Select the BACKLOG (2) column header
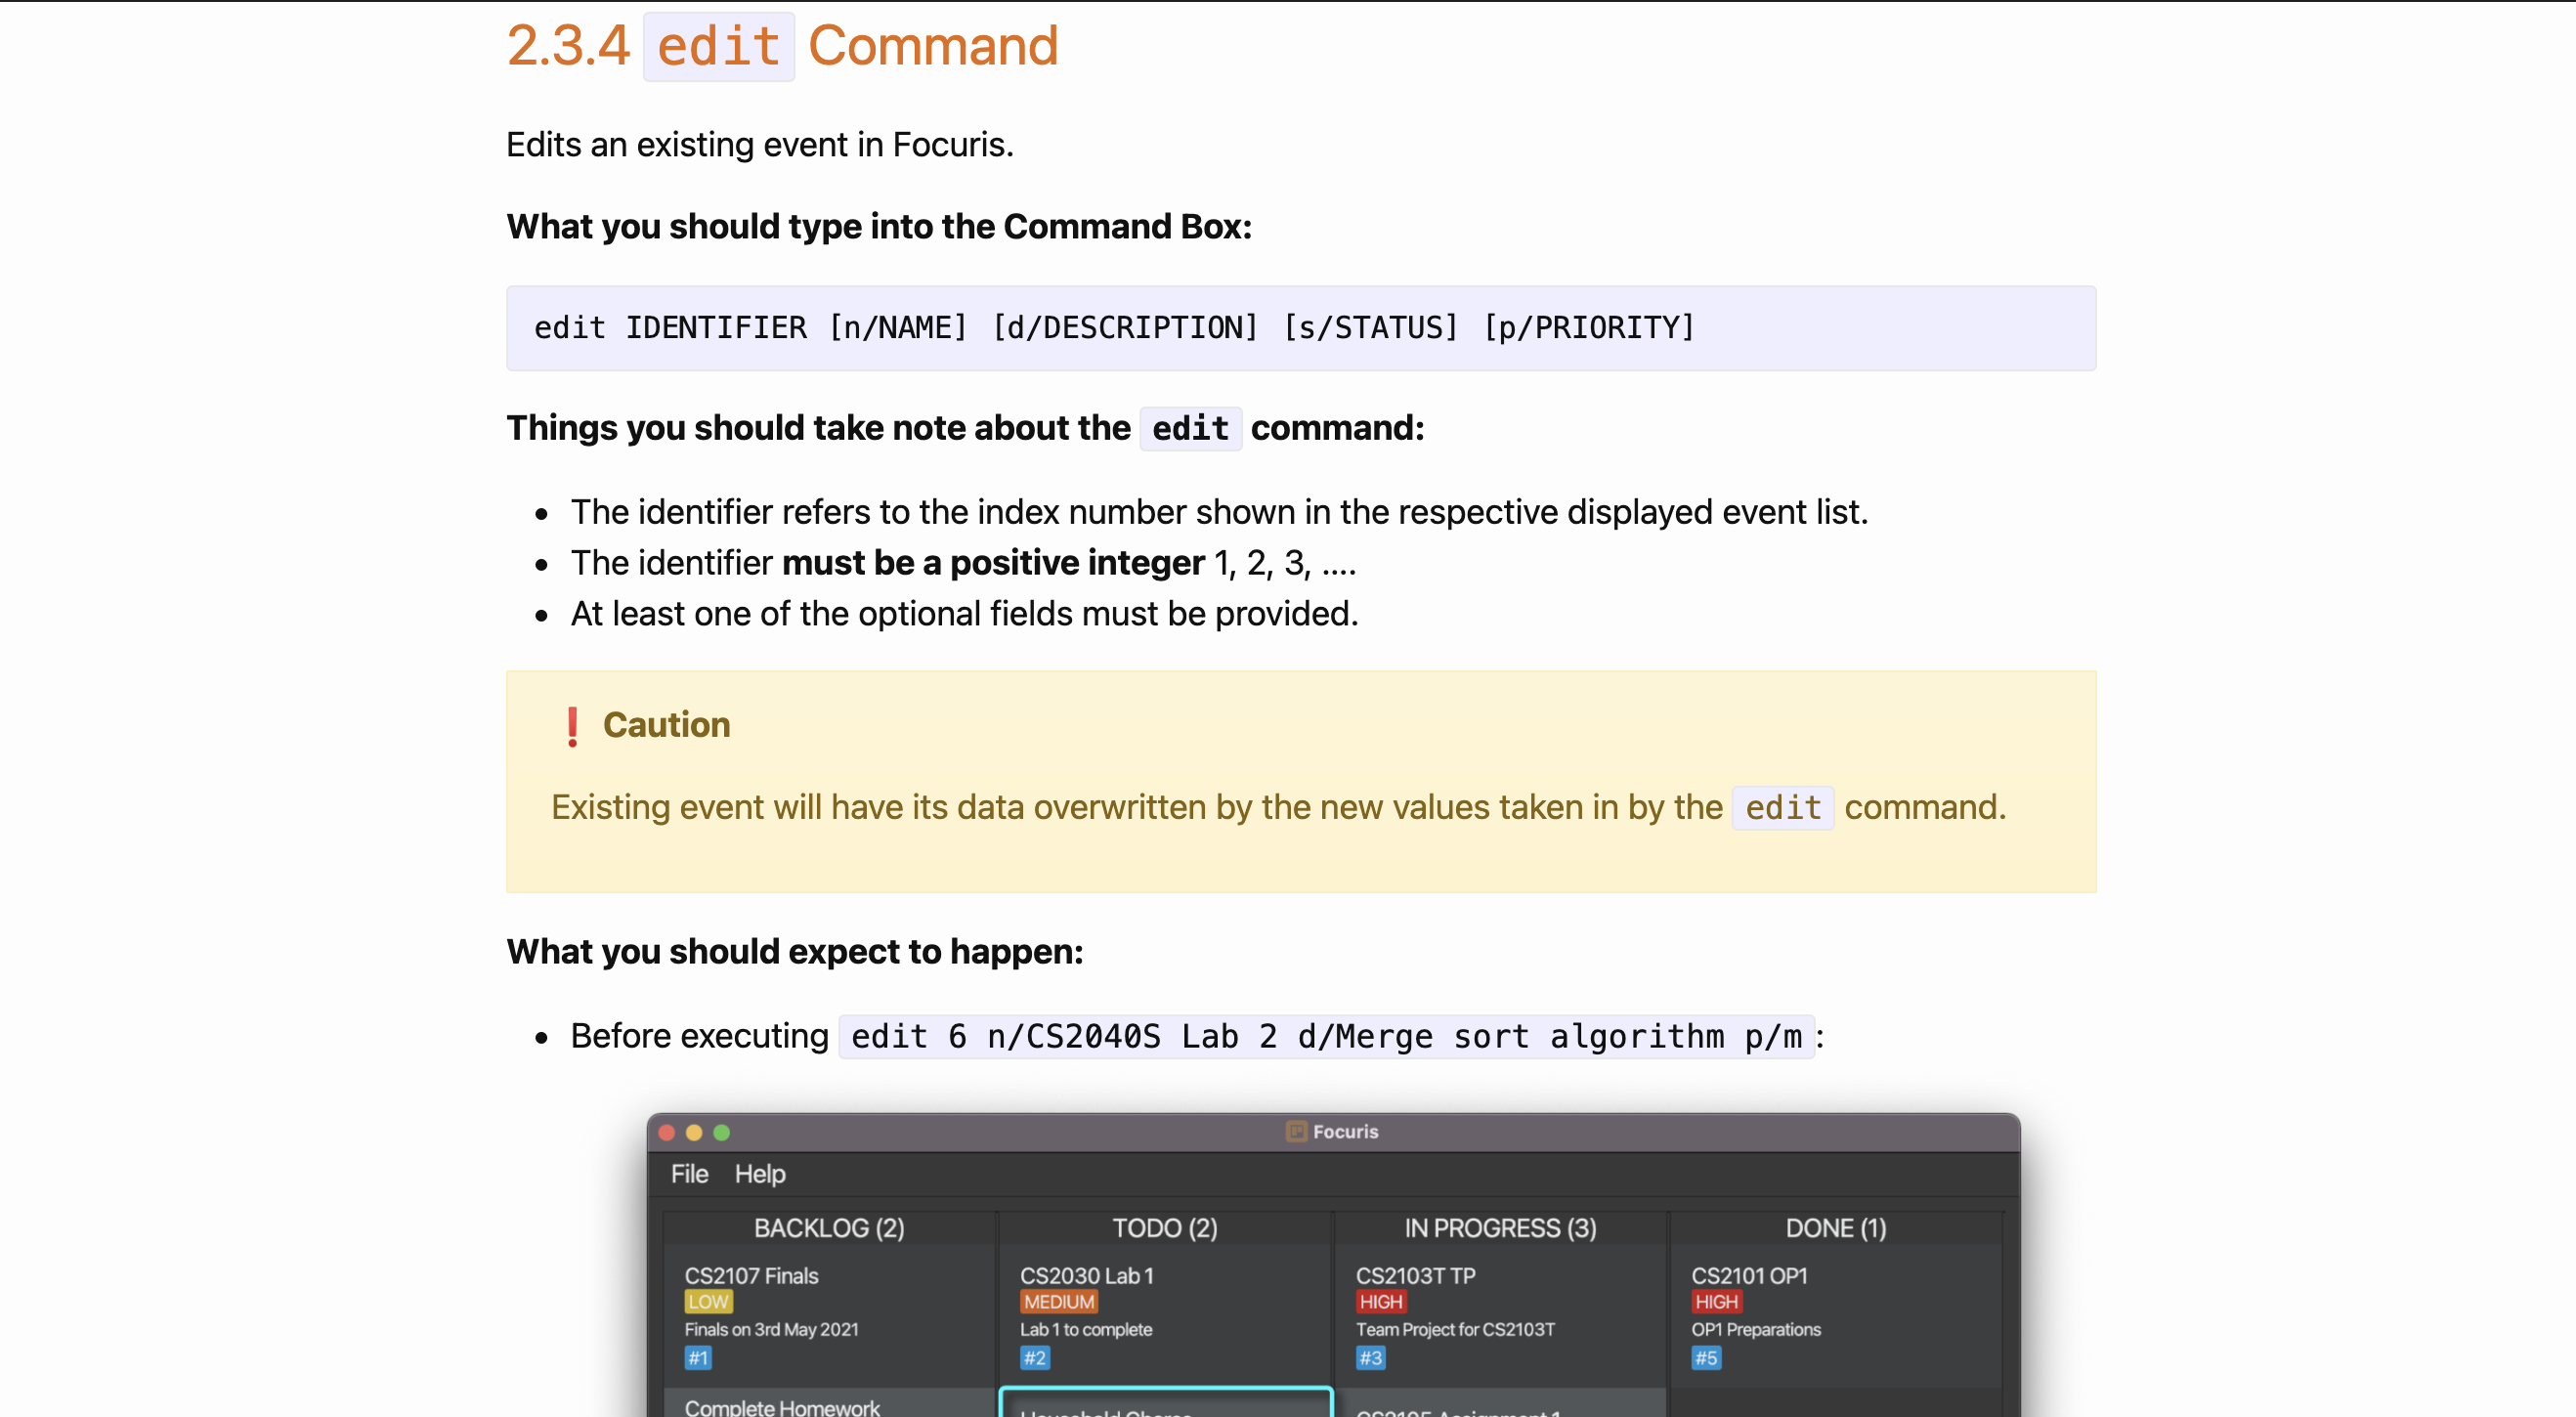The width and height of the screenshot is (2576, 1417). 829,1227
